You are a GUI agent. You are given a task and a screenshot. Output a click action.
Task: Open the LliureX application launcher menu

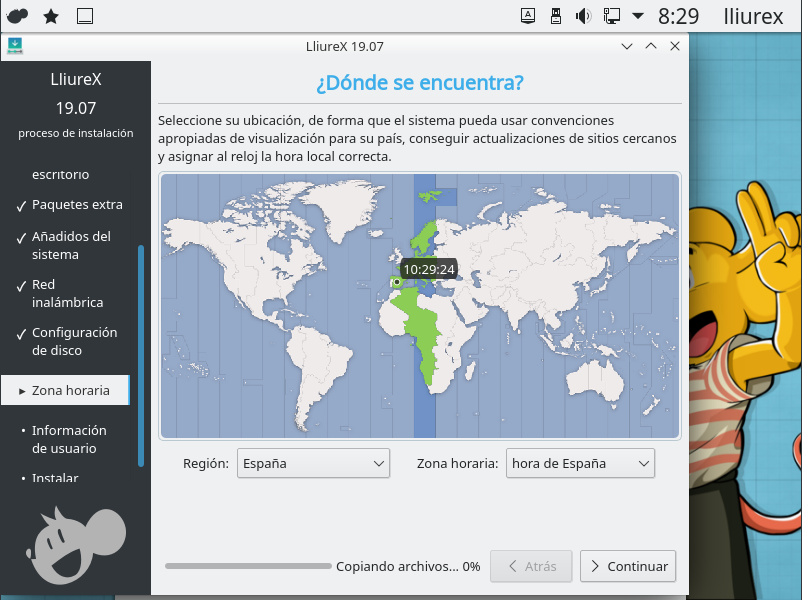(x=18, y=16)
